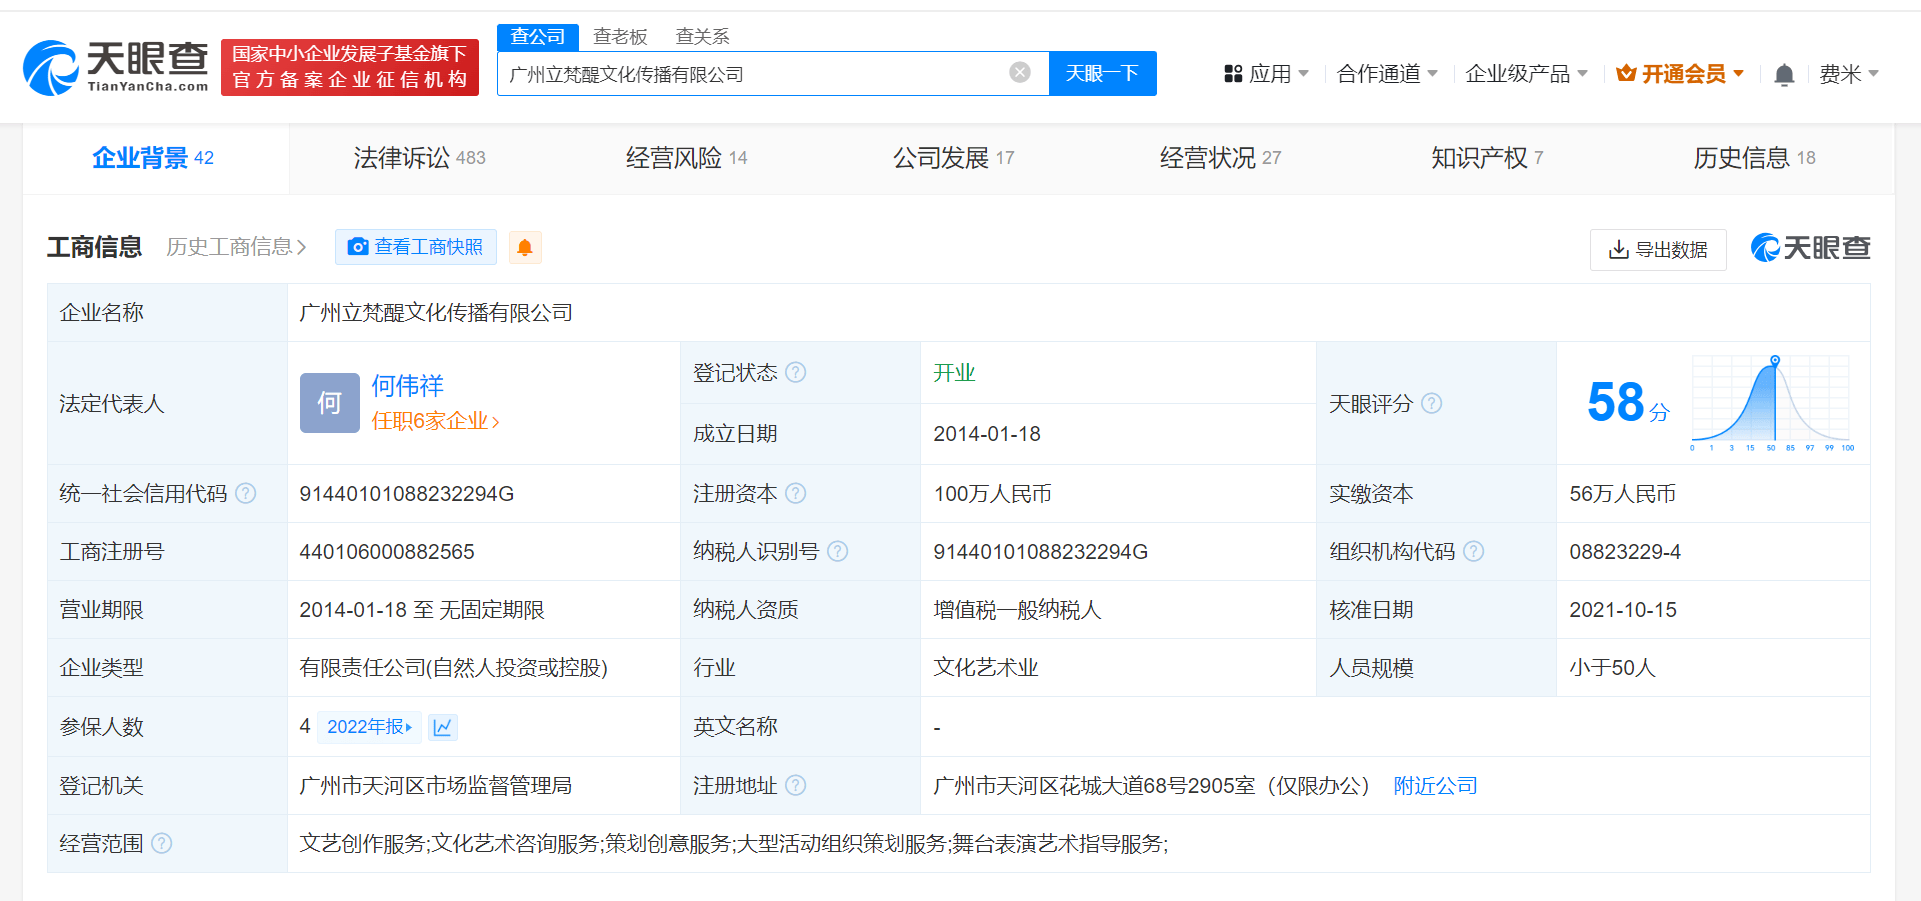The width and height of the screenshot is (1921, 901).
Task: Click the 开通会员 crown icon
Action: pyautogui.click(x=1626, y=74)
